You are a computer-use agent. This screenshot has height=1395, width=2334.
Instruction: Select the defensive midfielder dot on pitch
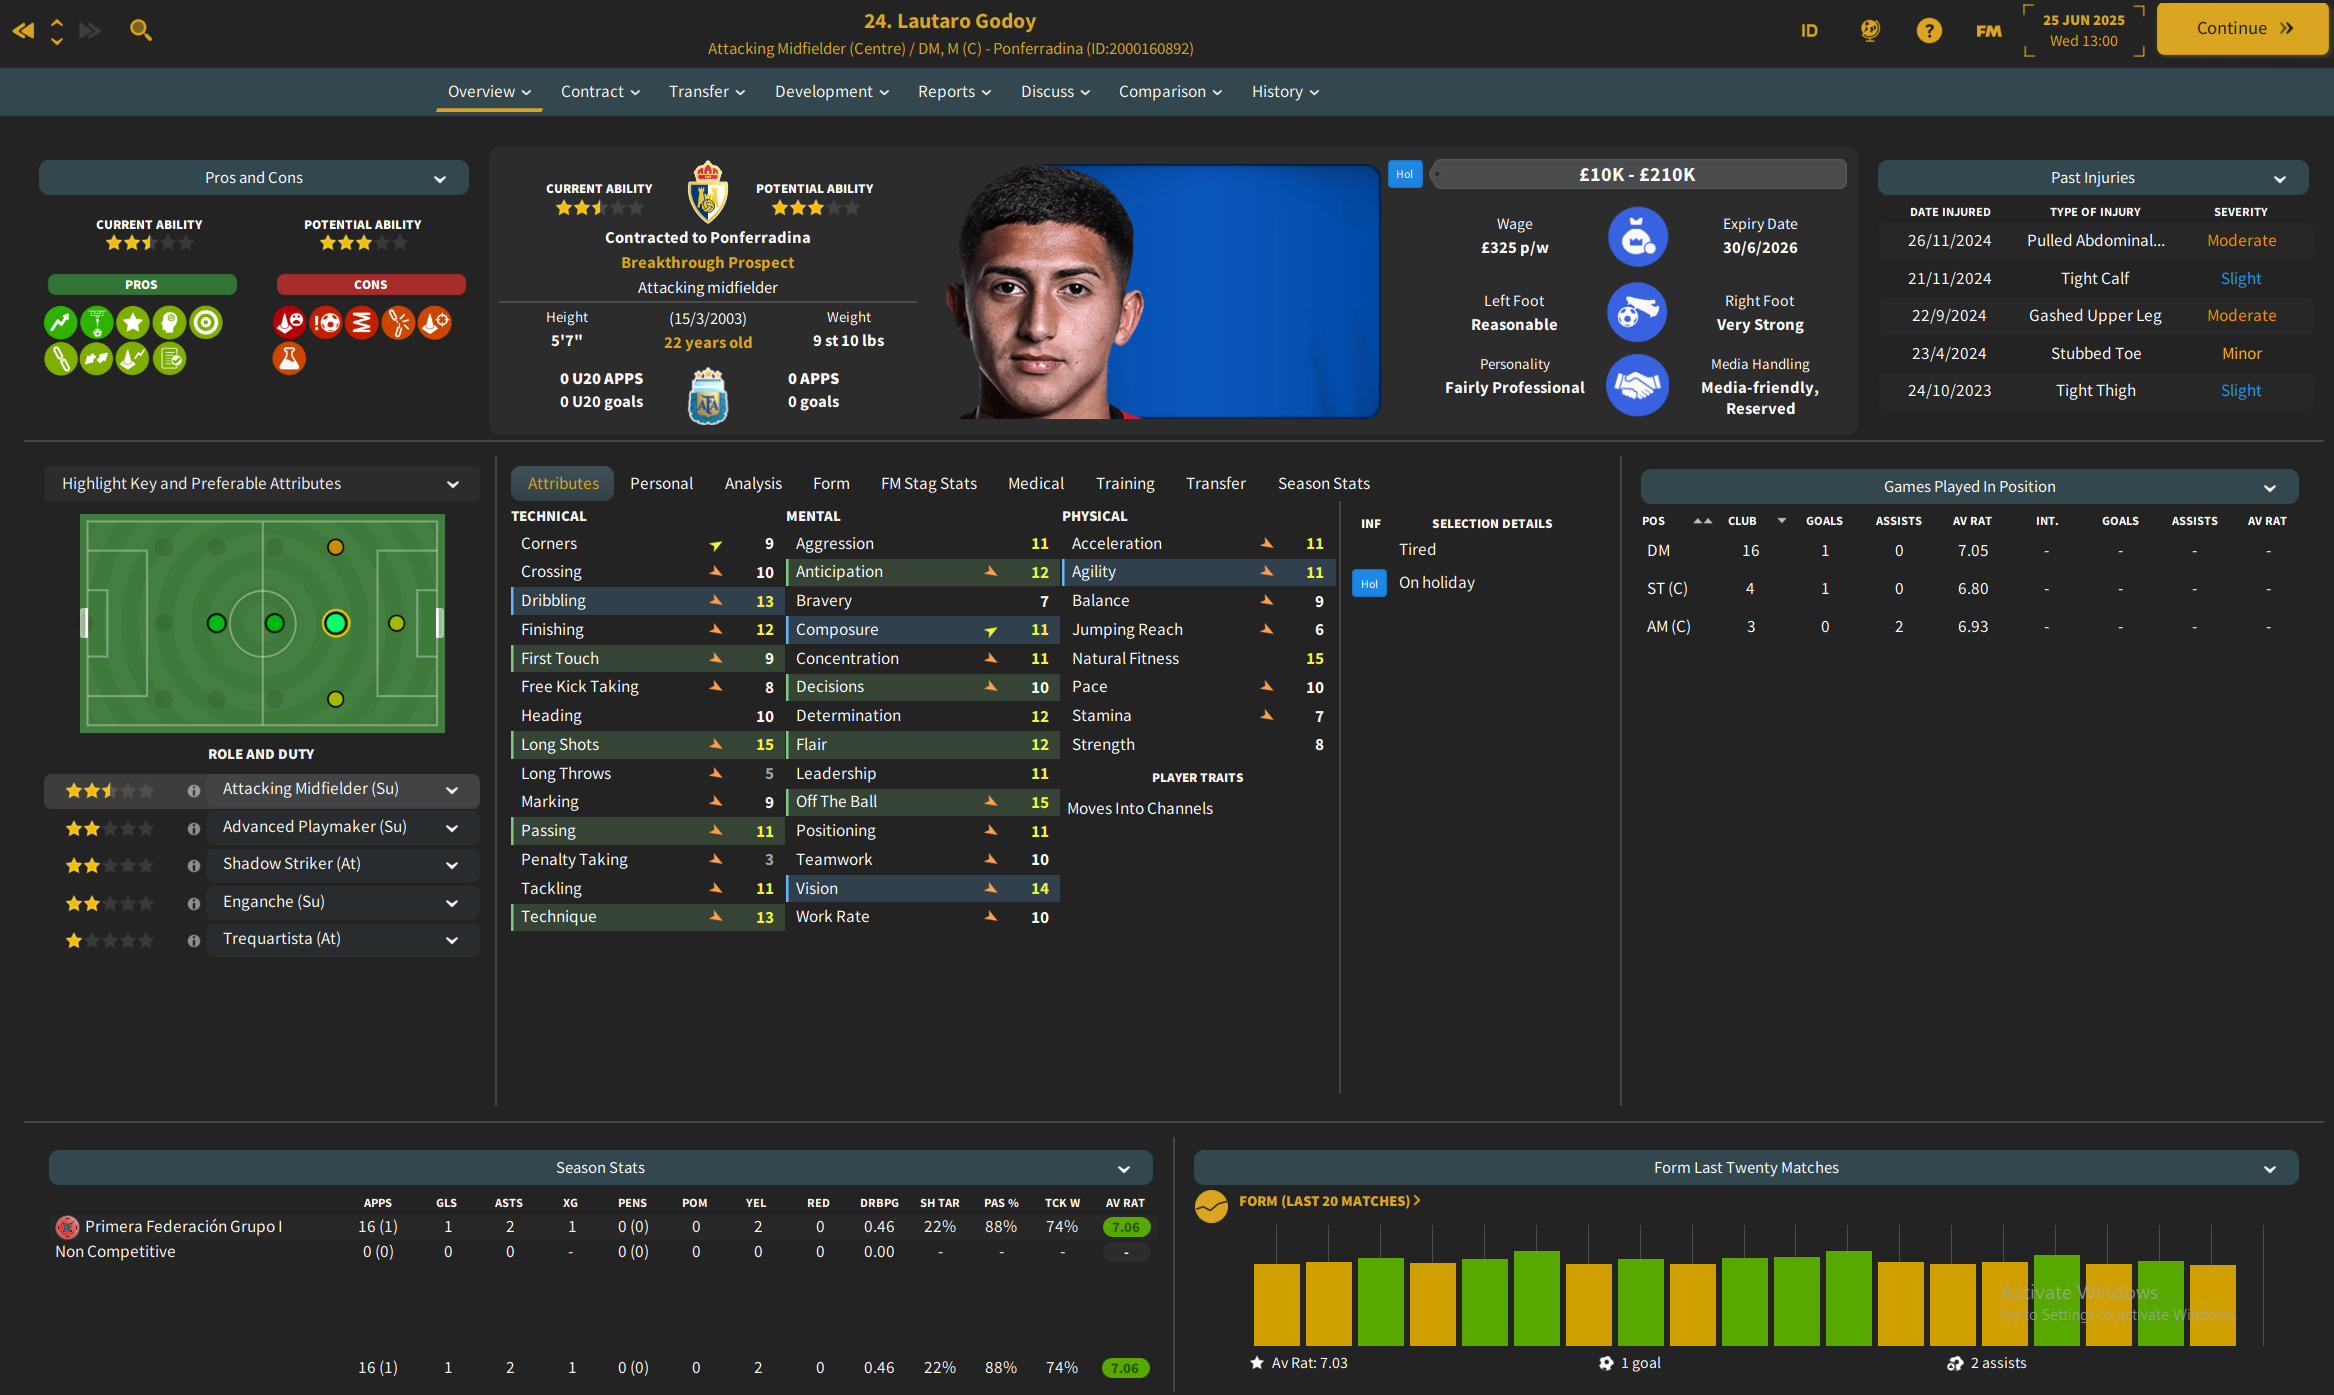217,623
